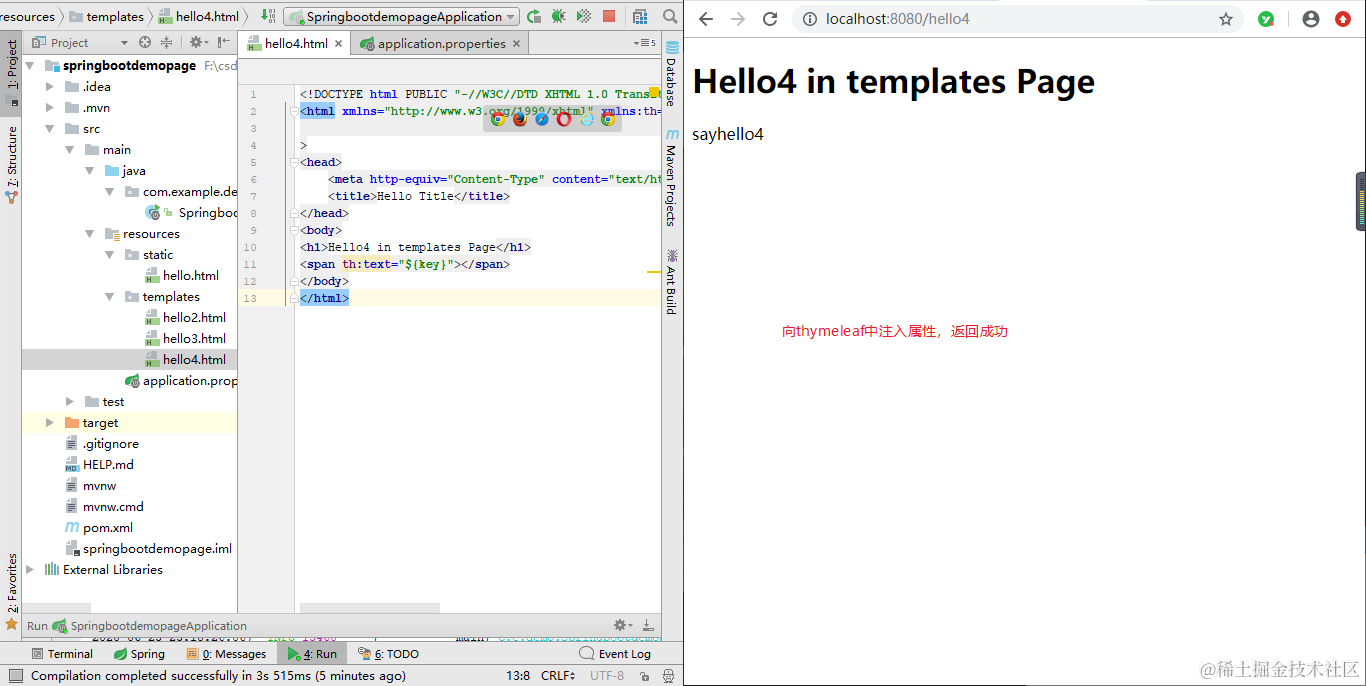The height and width of the screenshot is (686, 1366).
Task: Toggle the 4: Run tool window
Action: click(312, 654)
